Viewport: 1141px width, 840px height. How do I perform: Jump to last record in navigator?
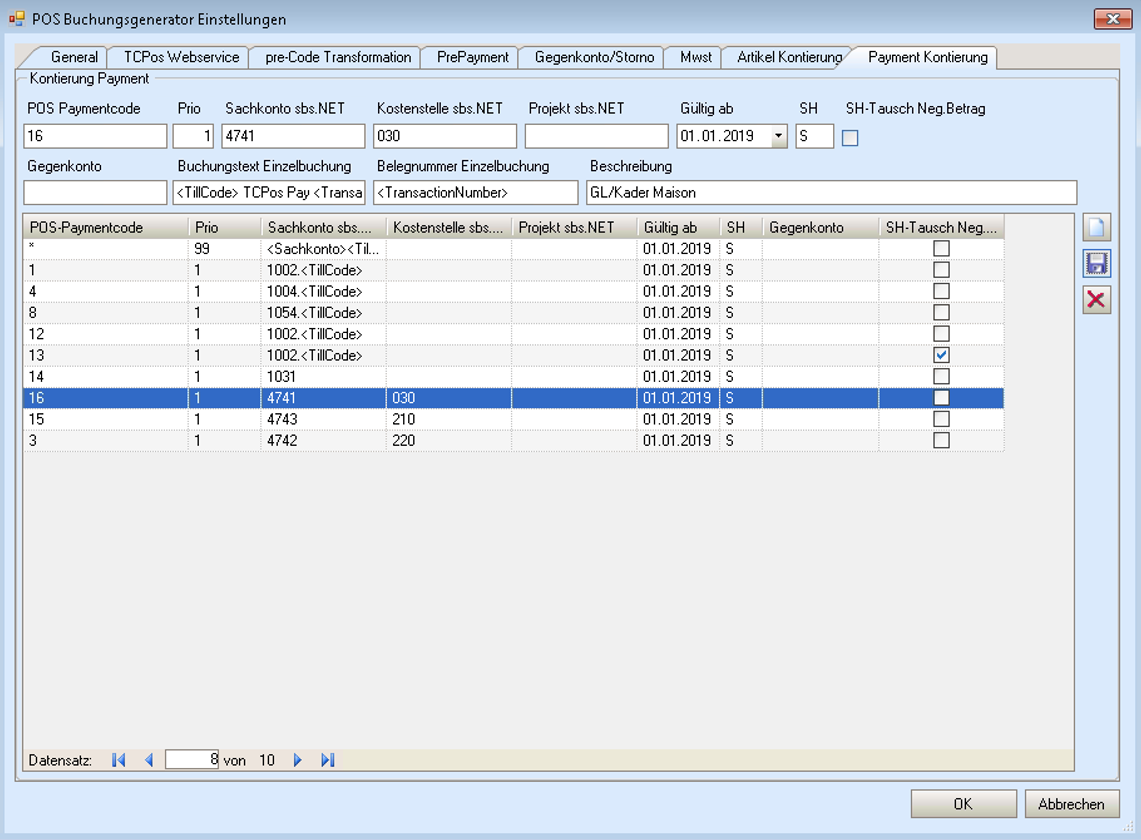pos(327,760)
